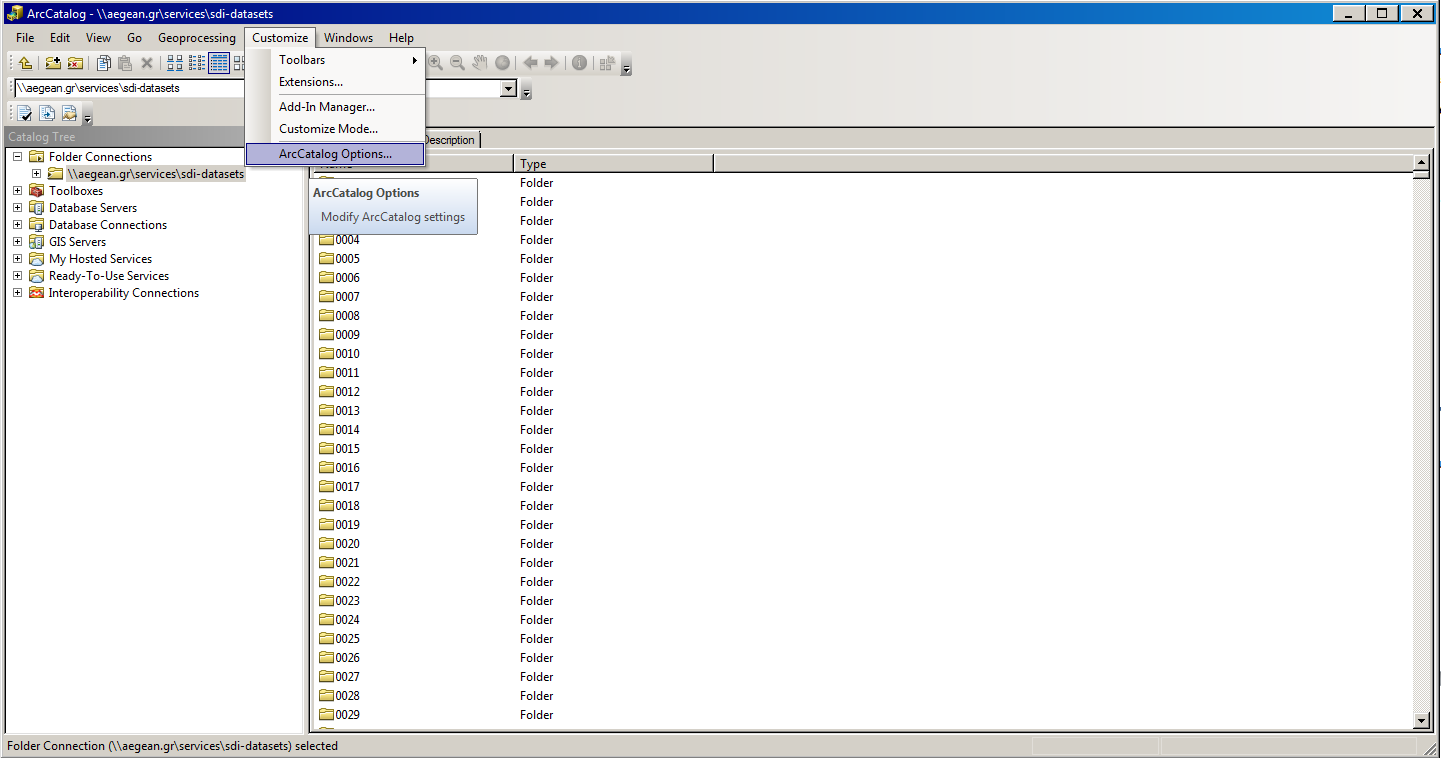Select folder 0017 in contents list
Screen dimensions: 1441x758
point(347,486)
